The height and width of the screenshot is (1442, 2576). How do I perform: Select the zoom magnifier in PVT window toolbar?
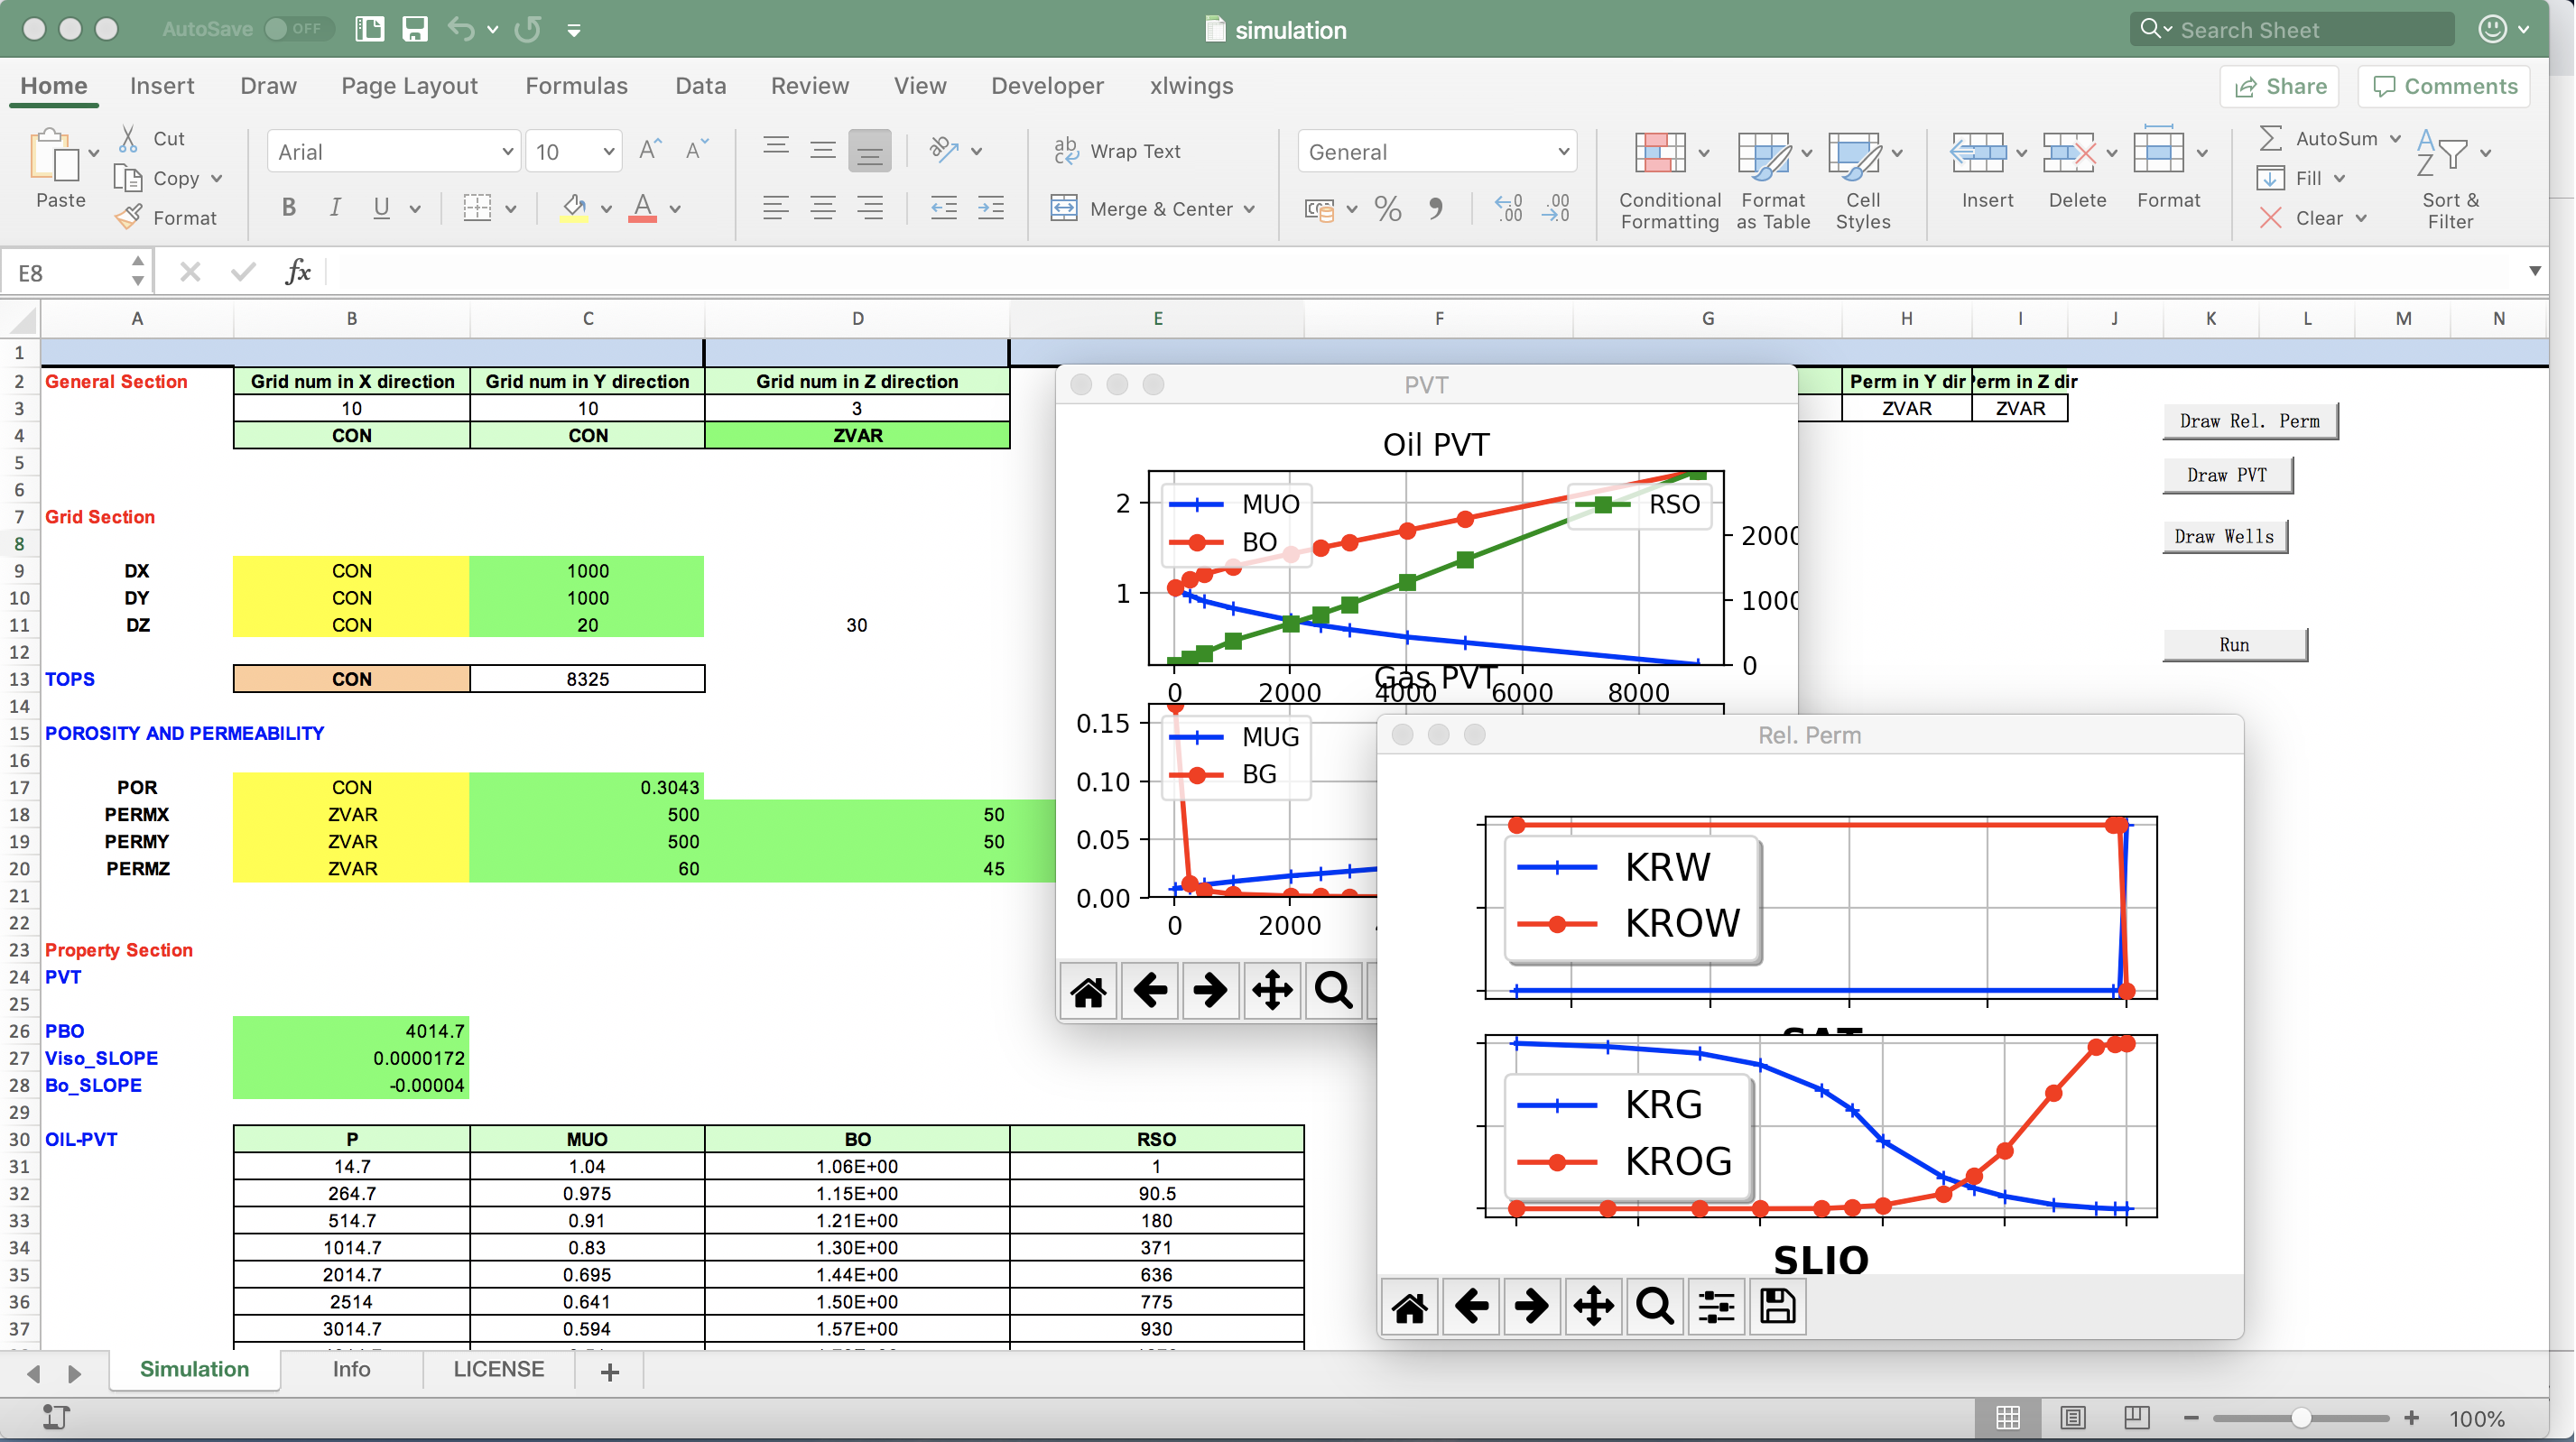pyautogui.click(x=1333, y=991)
